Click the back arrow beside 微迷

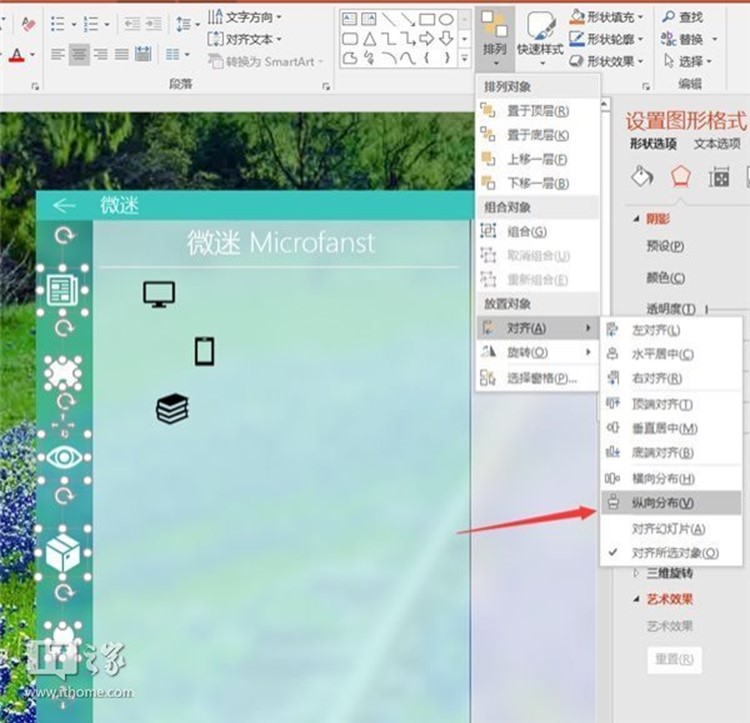[64, 206]
